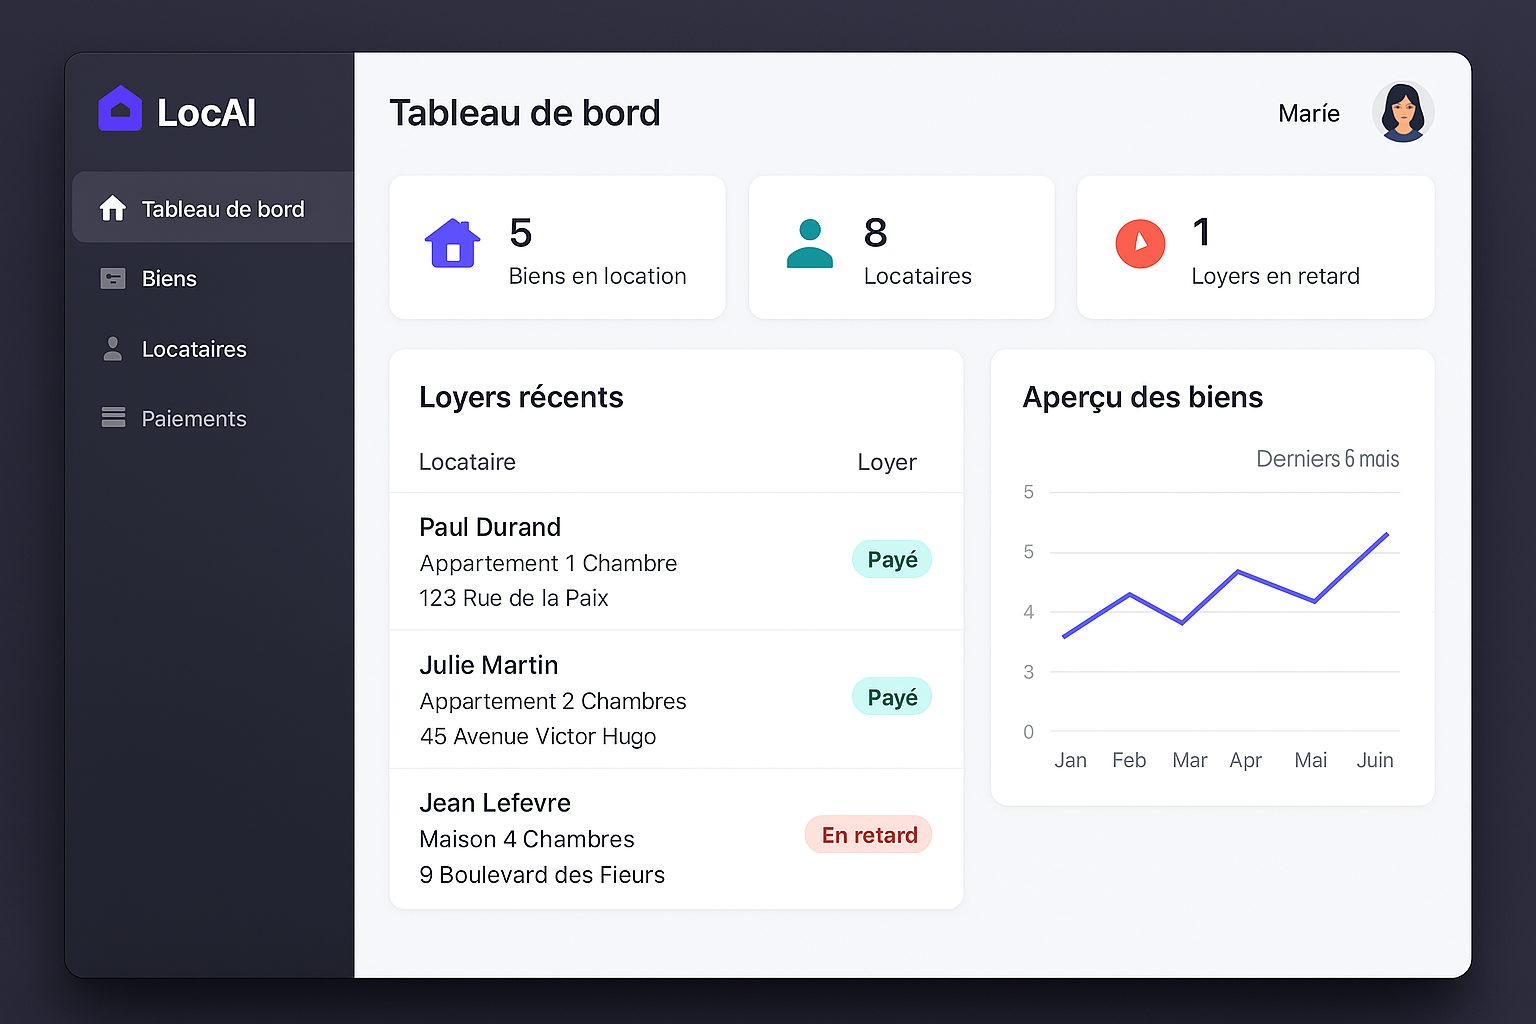Select Locataires in the sidebar
Image resolution: width=1536 pixels, height=1024 pixels.
click(193, 349)
